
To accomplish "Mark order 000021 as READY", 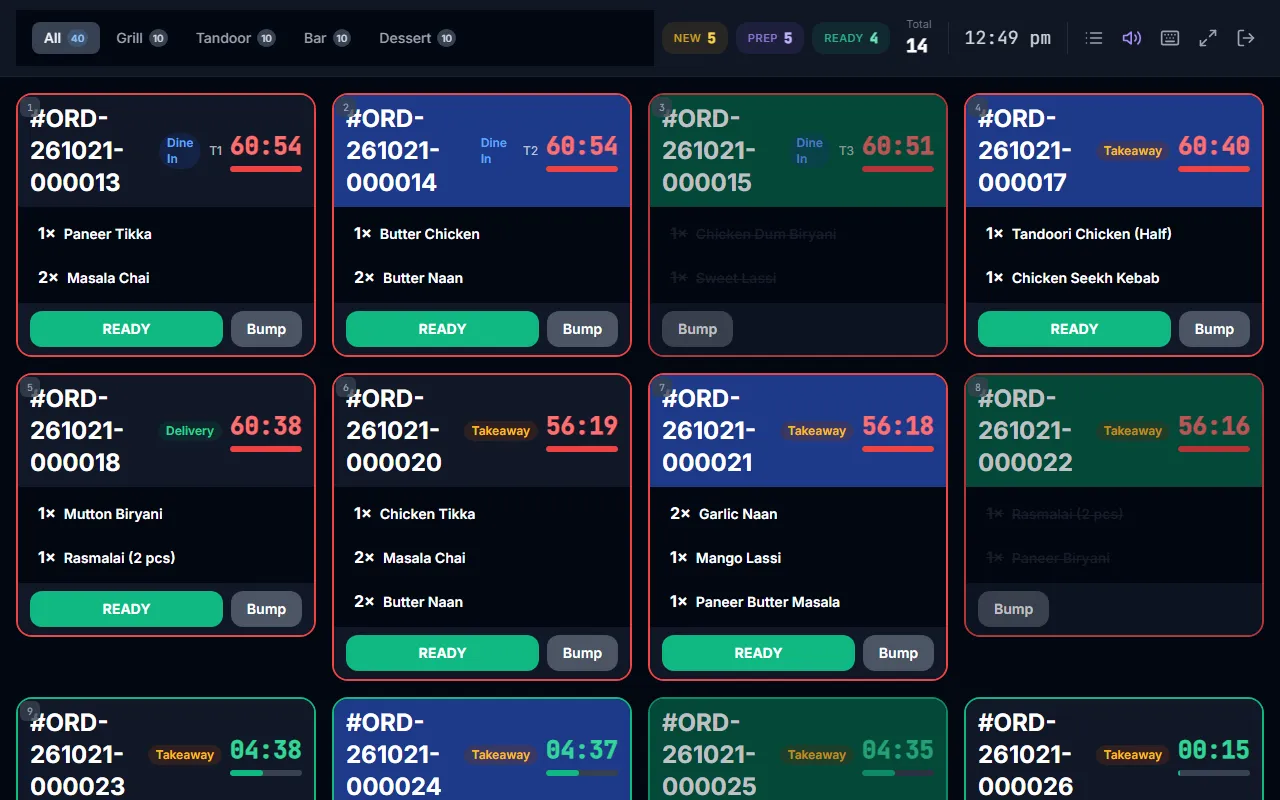I will pyautogui.click(x=758, y=653).
